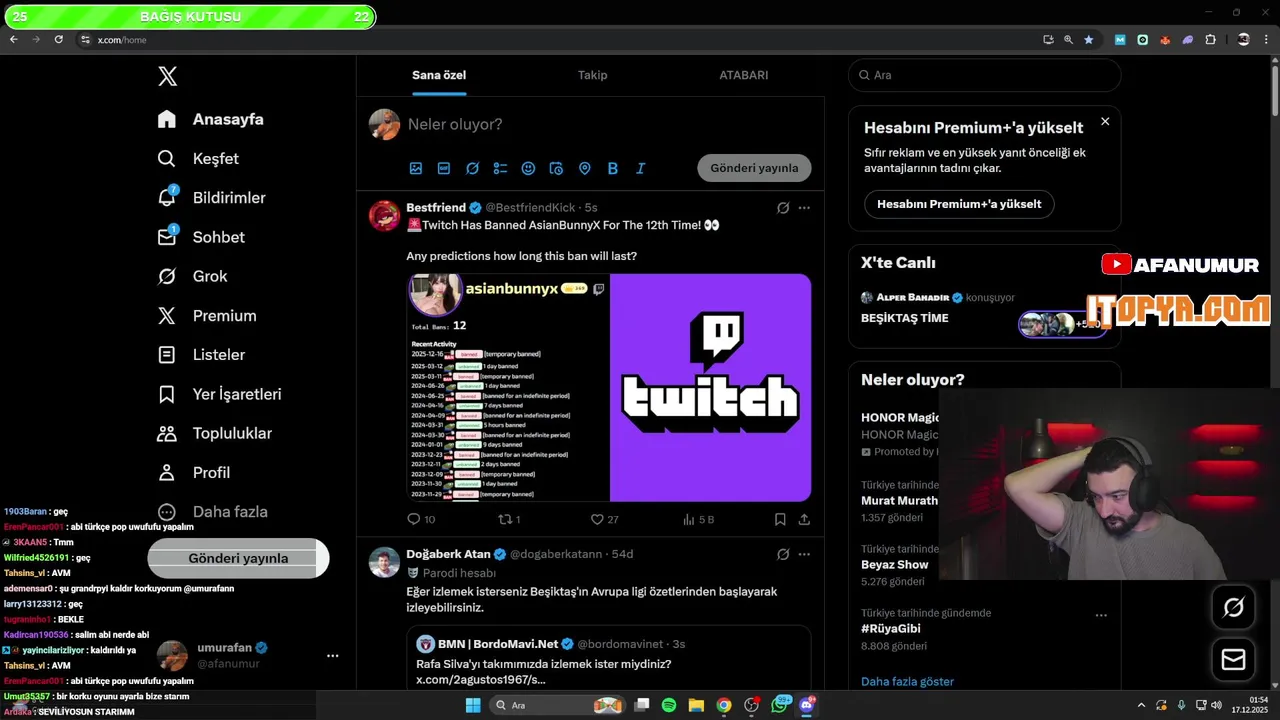Open #RüyaGibi trend

891,629
